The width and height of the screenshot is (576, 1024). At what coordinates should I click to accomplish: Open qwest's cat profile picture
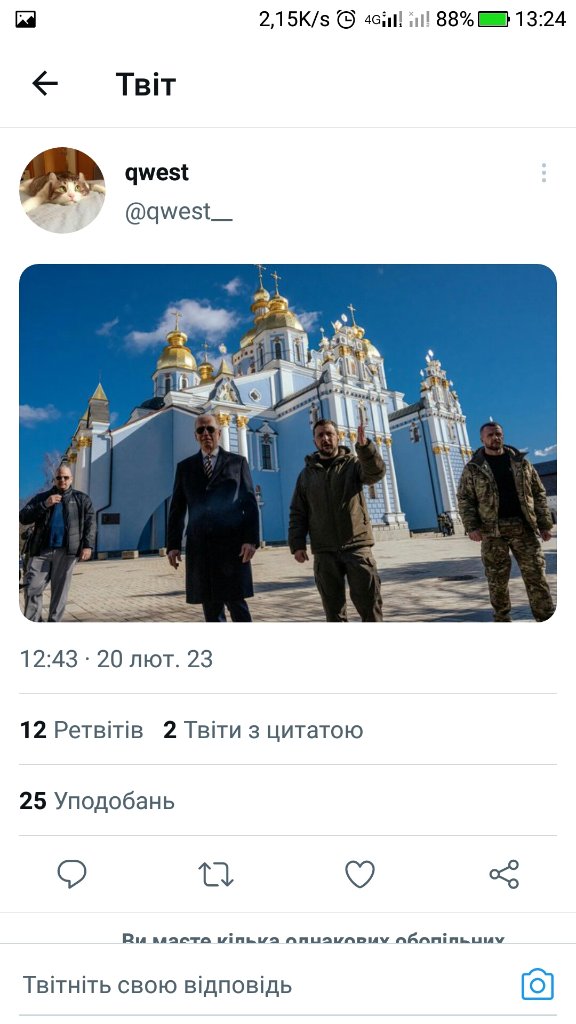62,190
